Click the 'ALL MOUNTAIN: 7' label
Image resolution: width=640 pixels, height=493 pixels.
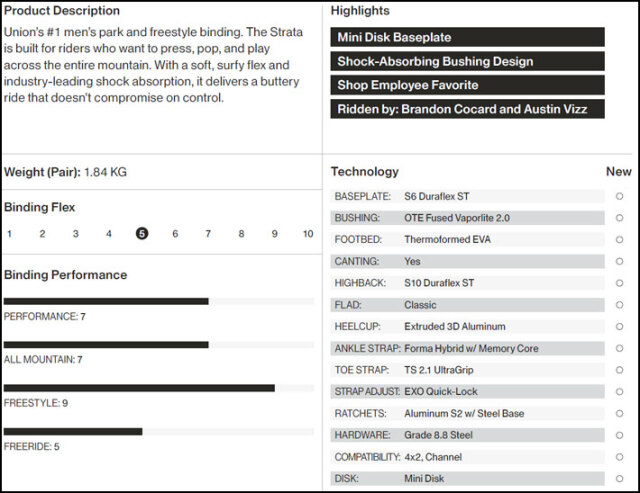pyautogui.click(x=43, y=360)
